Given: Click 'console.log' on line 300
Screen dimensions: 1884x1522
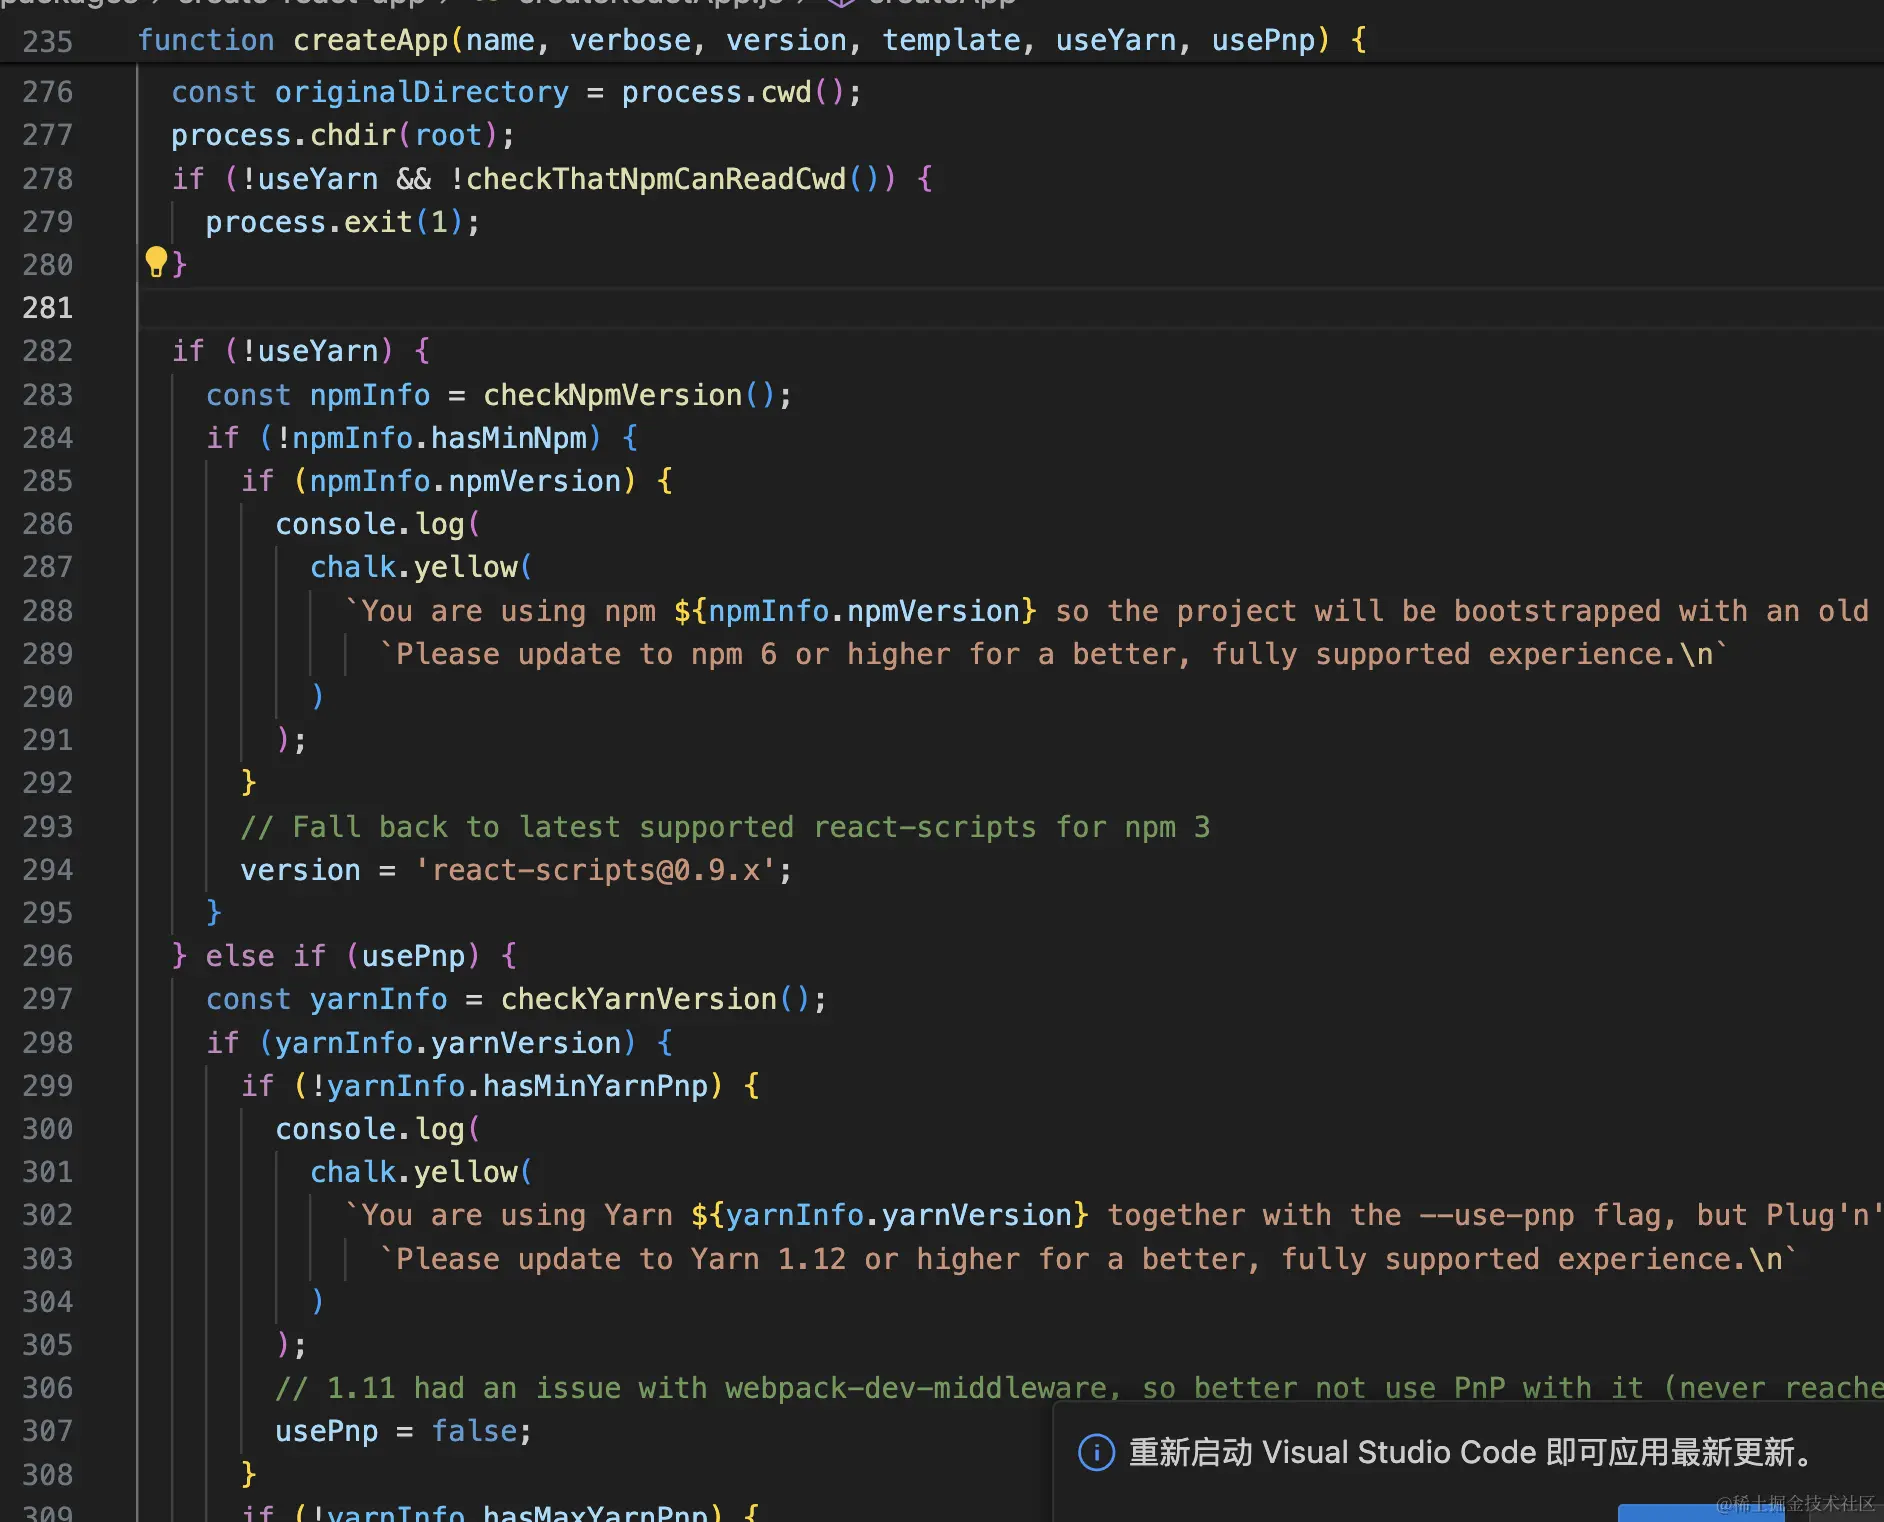Looking at the screenshot, I should (370, 1129).
